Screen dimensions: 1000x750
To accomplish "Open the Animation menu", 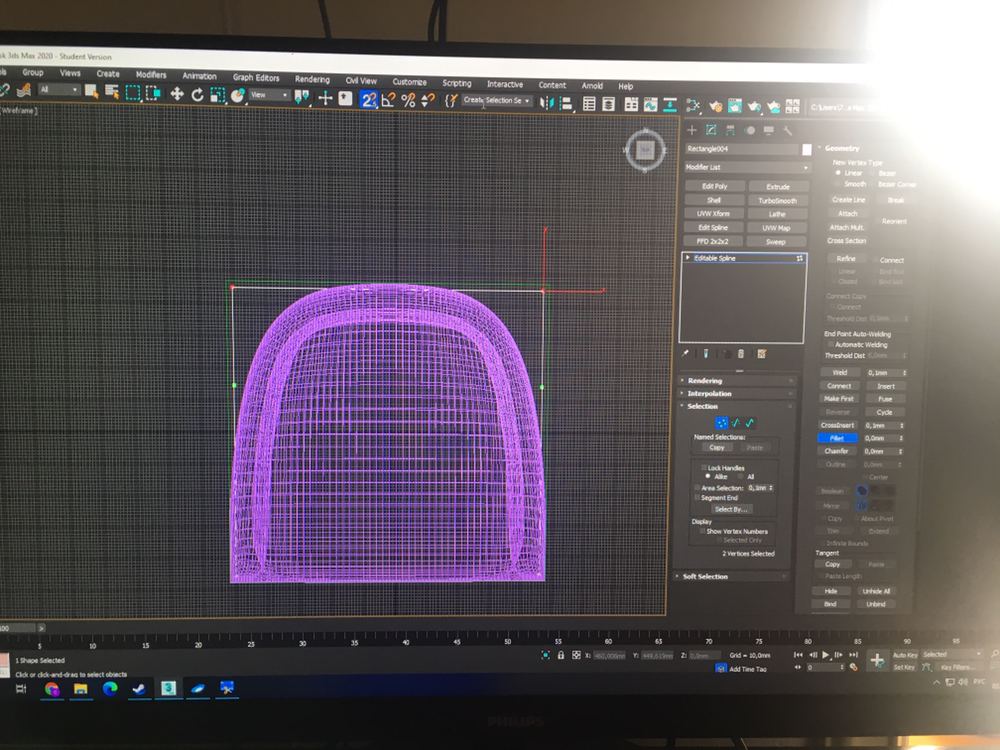I will coord(200,76).
